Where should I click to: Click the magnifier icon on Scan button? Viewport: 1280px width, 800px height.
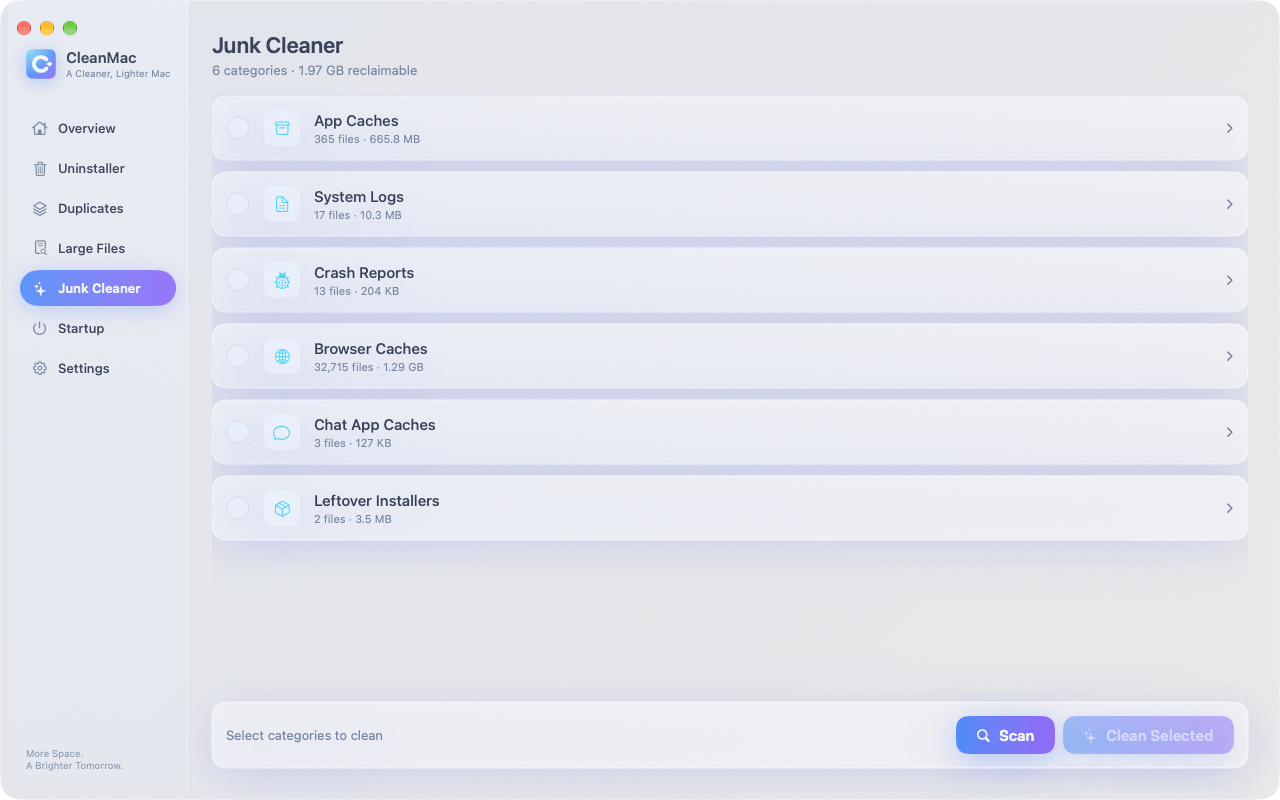[983, 735]
